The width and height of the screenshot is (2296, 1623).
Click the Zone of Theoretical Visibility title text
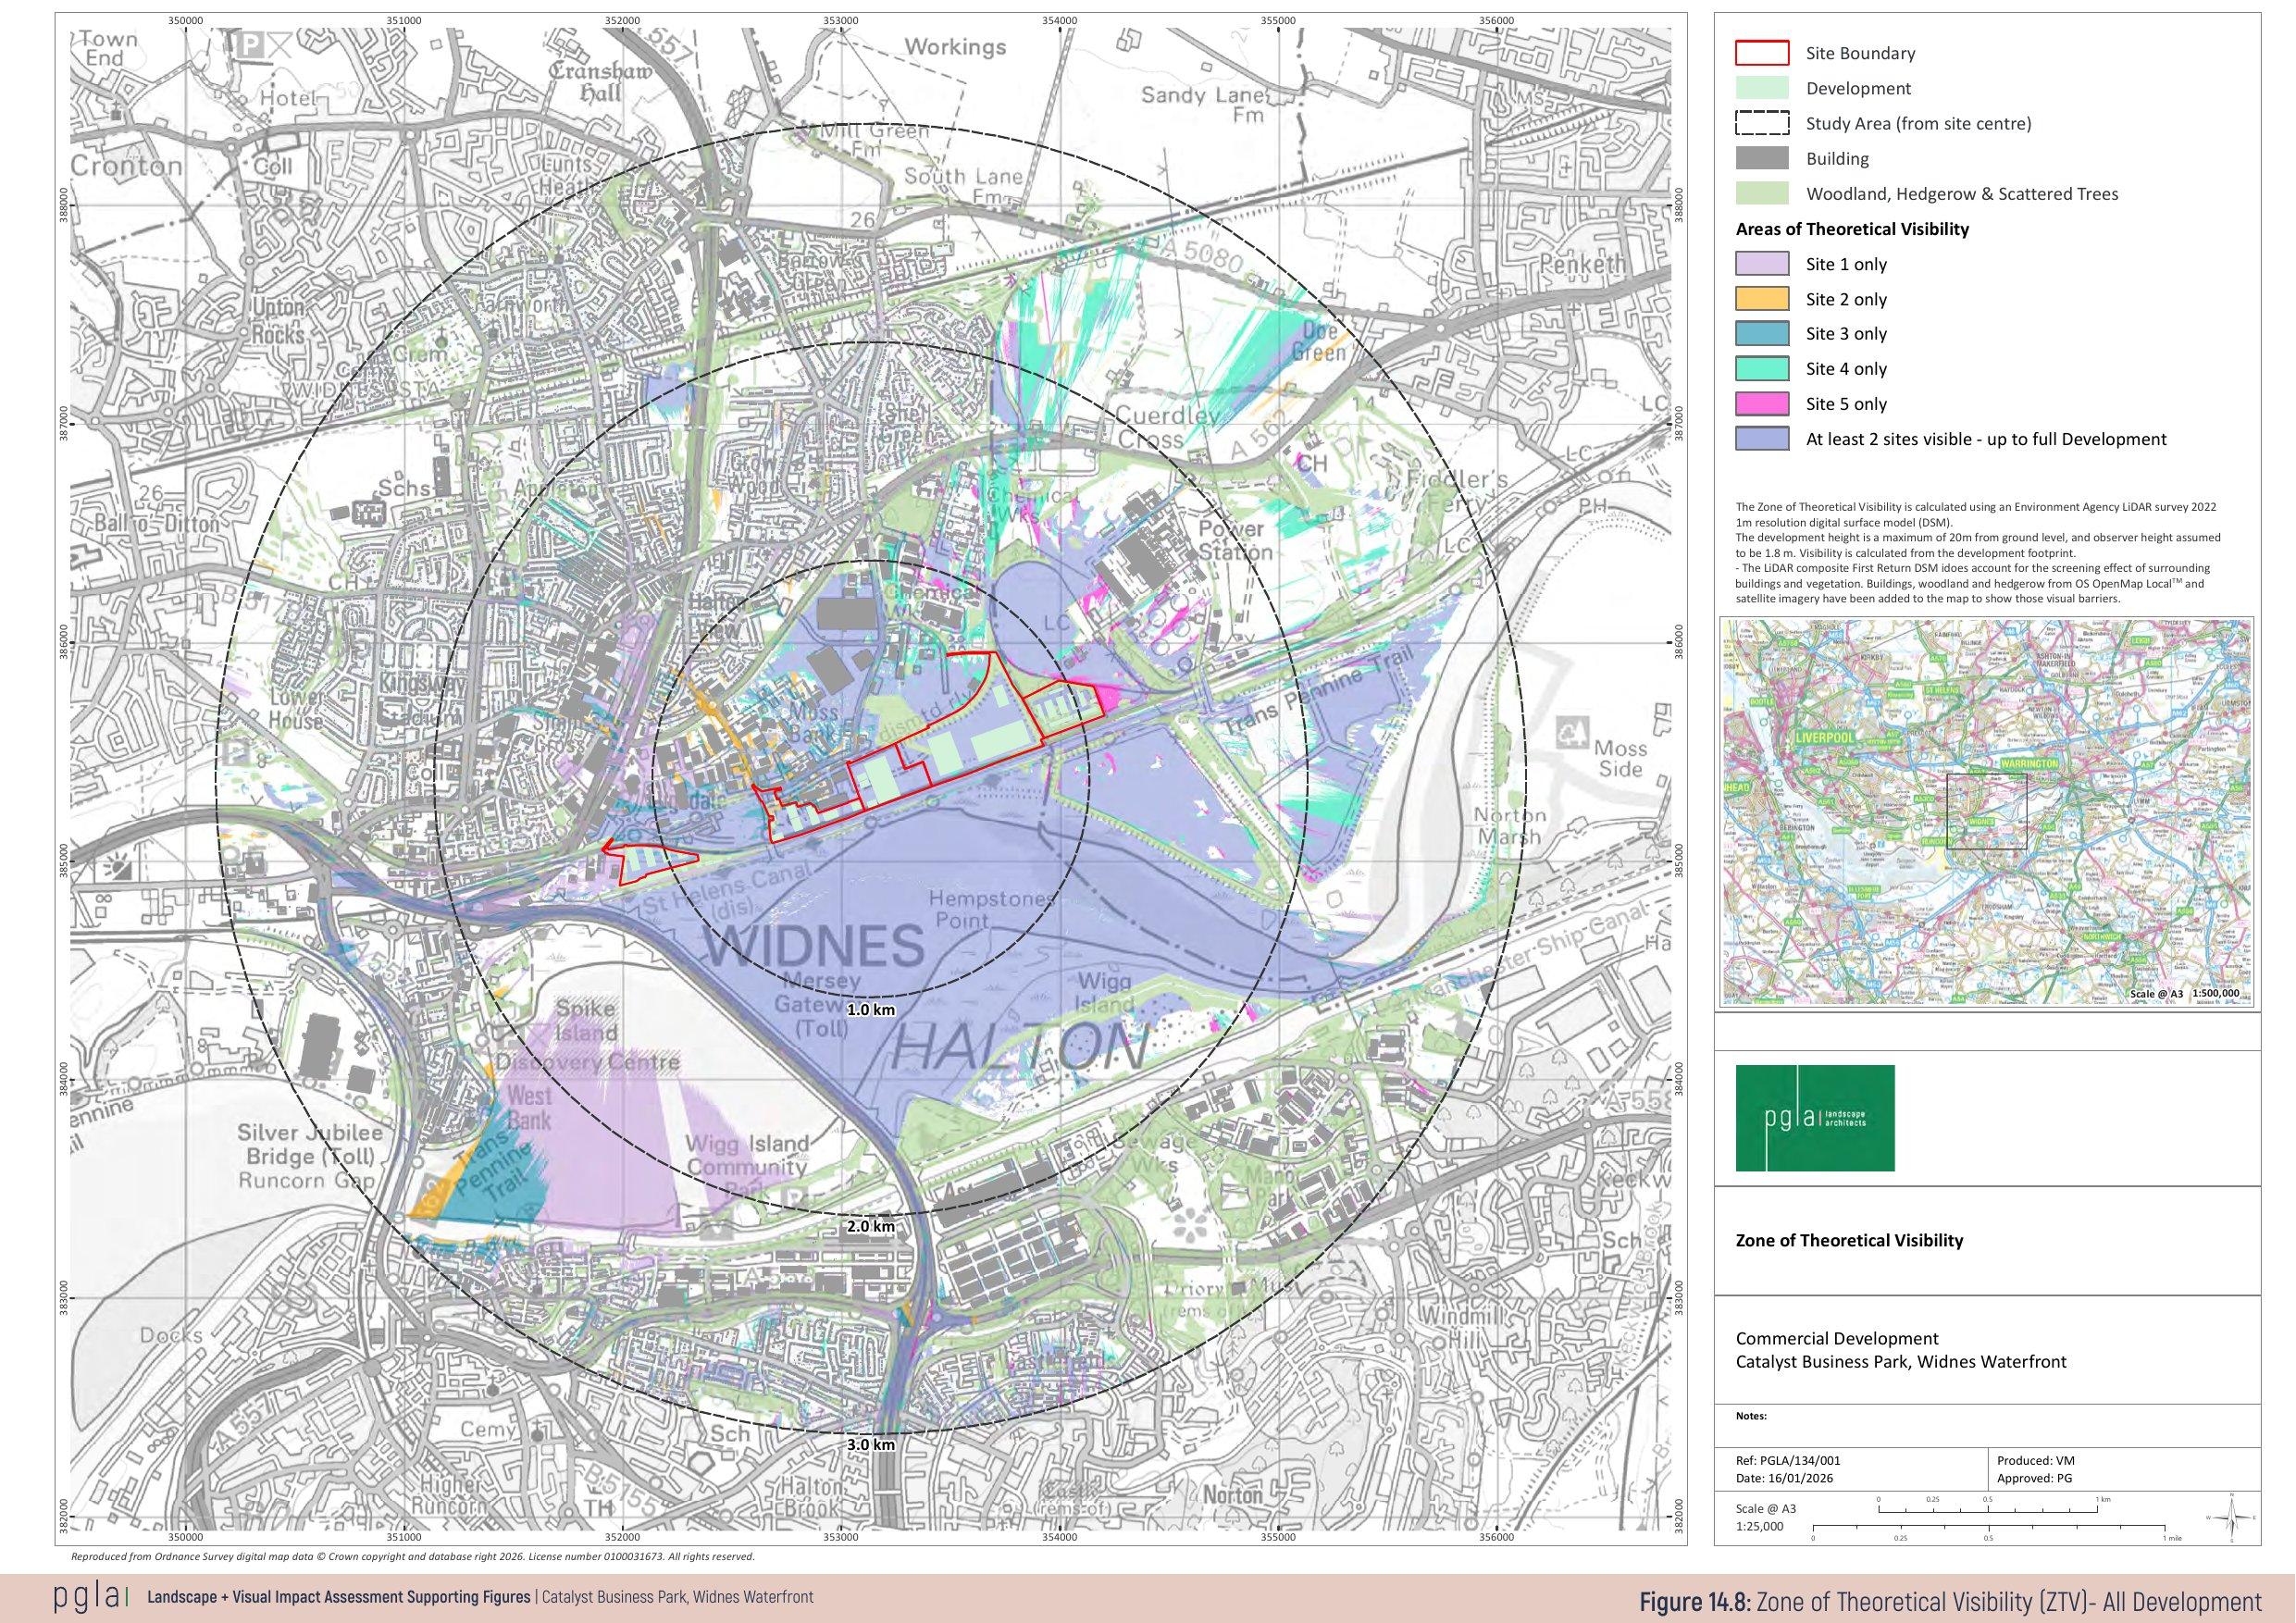tap(1849, 1241)
